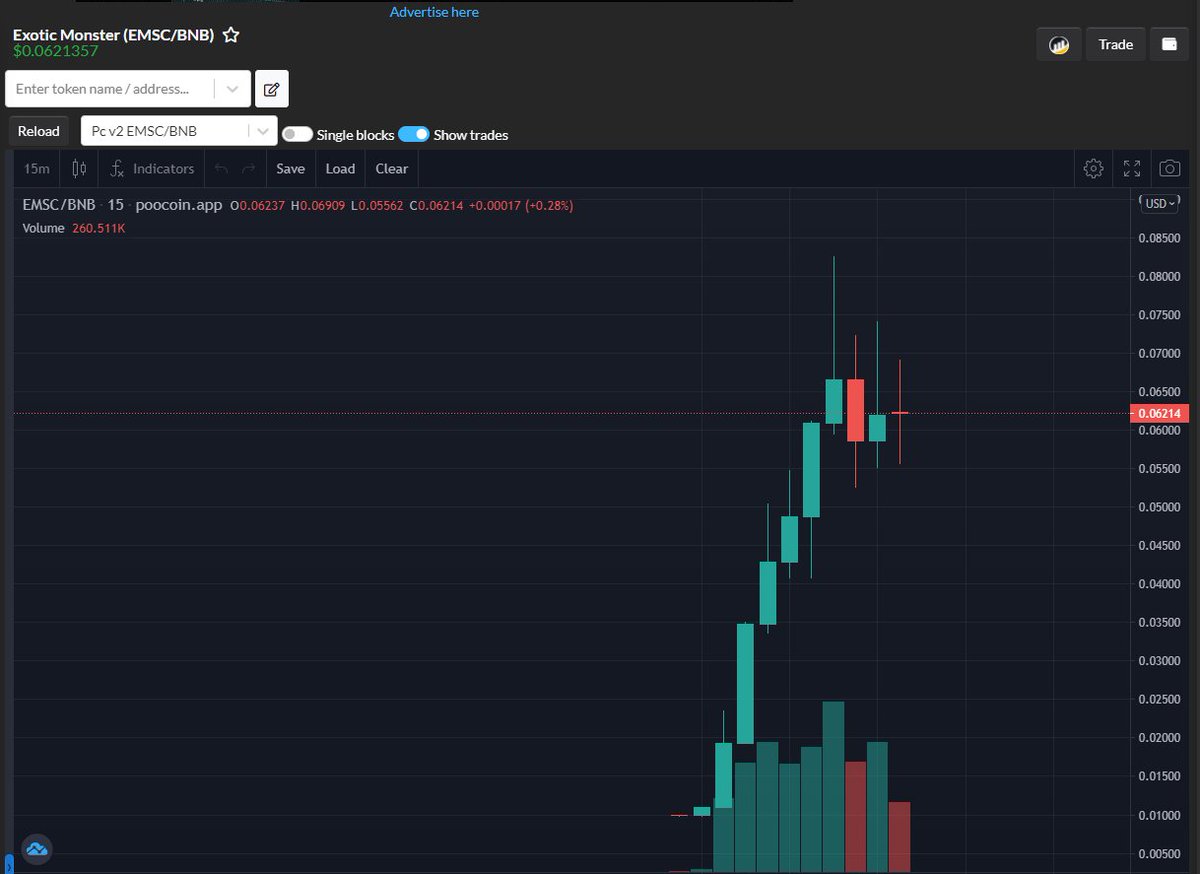Open the Indicators menu
1200x874 pixels.
[152, 169]
